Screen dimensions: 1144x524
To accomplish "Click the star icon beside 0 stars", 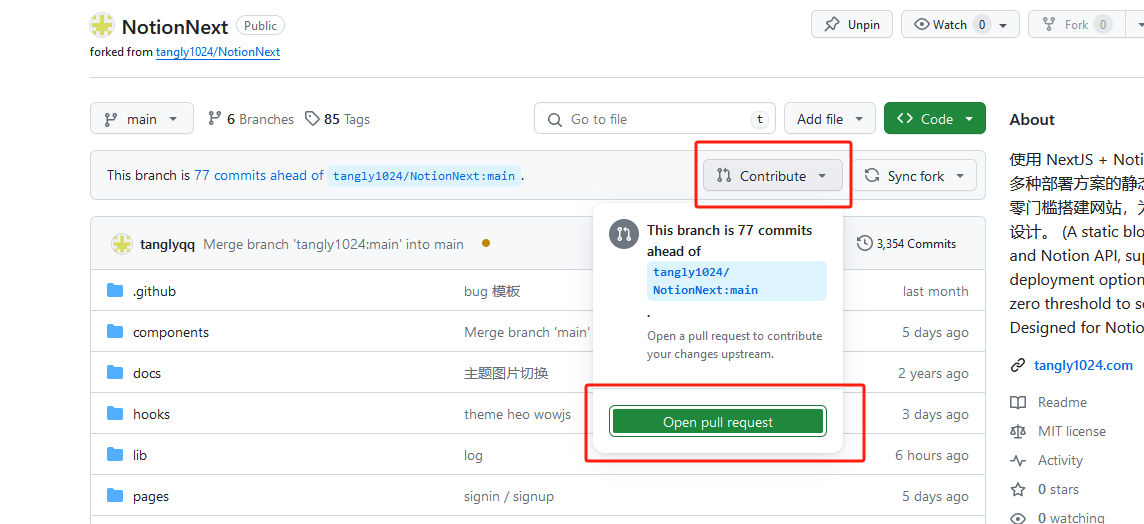I will point(1018,489).
